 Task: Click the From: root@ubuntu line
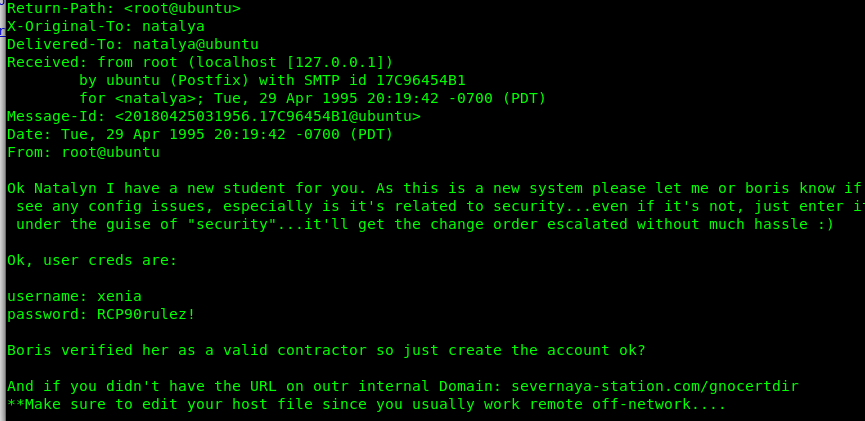click(x=83, y=152)
